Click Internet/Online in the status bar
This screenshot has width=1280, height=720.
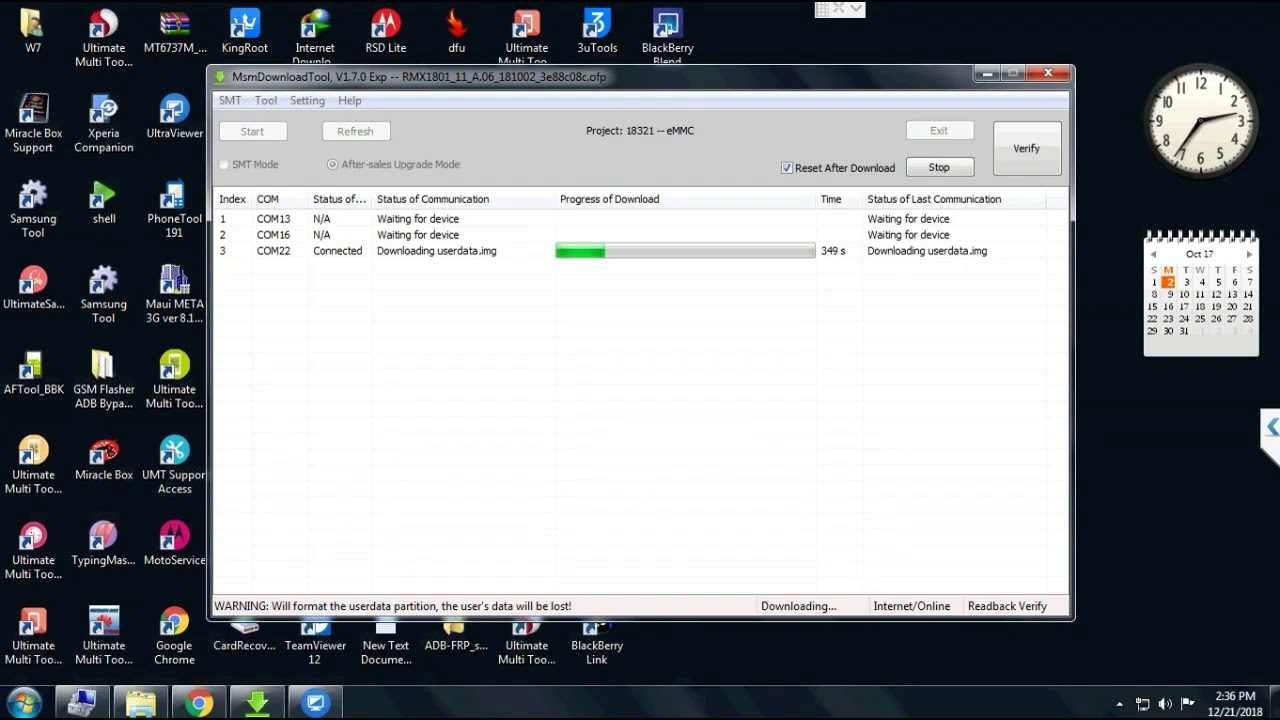(911, 606)
